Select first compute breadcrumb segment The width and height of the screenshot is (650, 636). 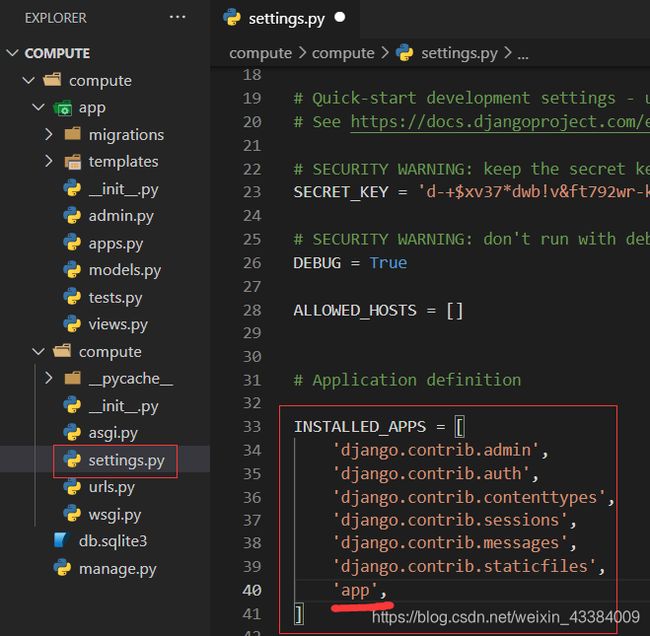[260, 53]
